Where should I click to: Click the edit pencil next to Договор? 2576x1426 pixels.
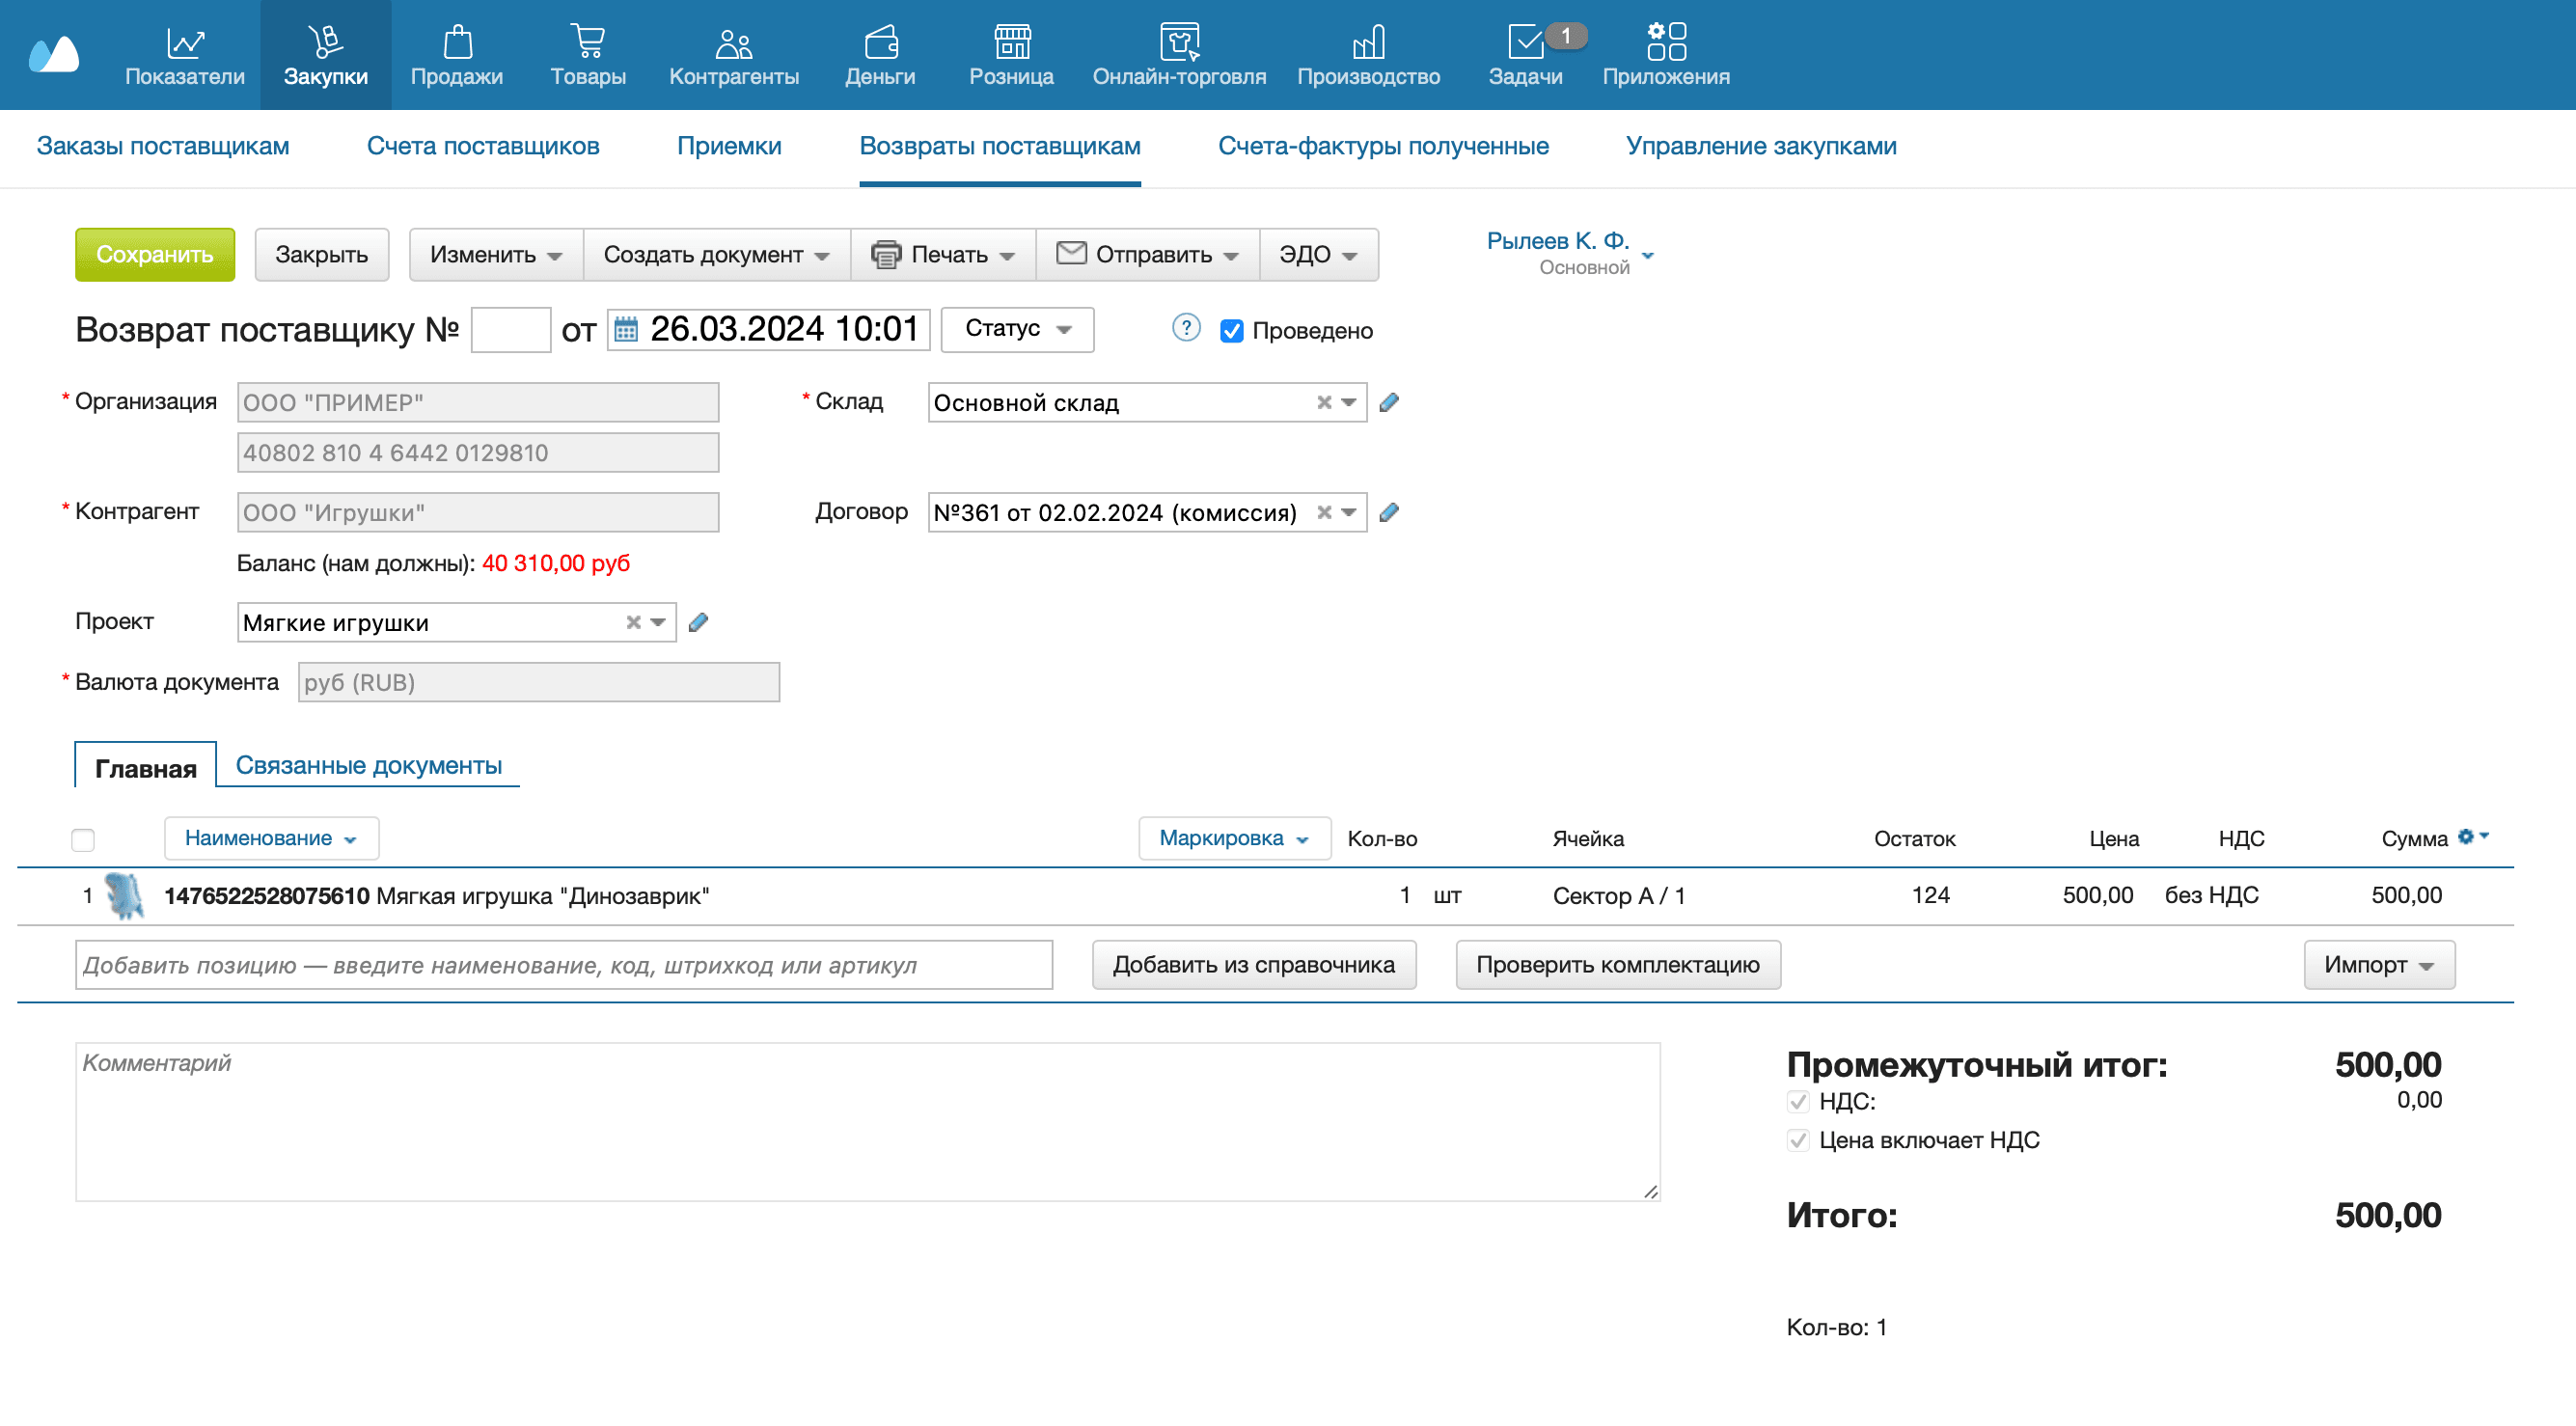point(1388,512)
